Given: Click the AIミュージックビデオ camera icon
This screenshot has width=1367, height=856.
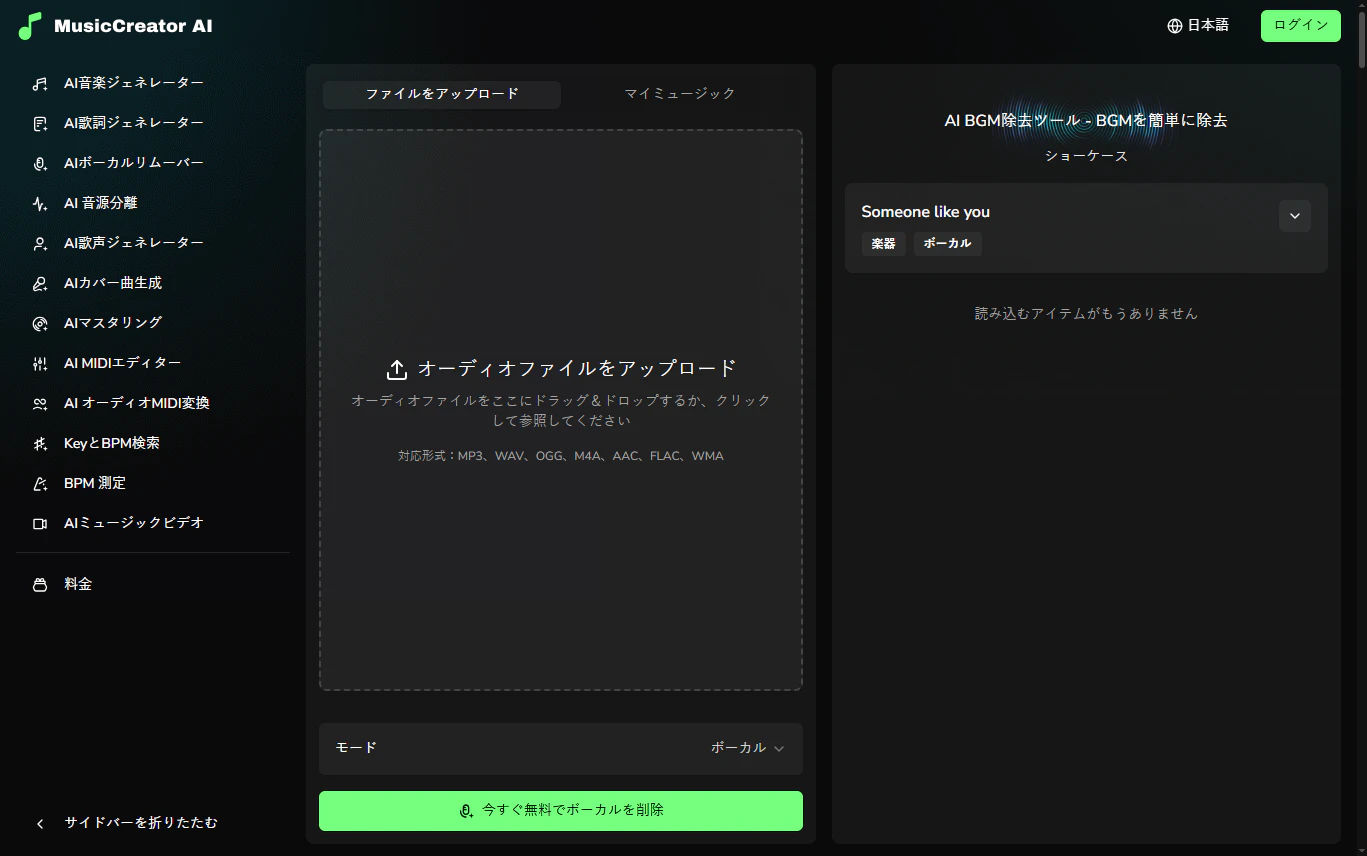Looking at the screenshot, I should tap(40, 524).
